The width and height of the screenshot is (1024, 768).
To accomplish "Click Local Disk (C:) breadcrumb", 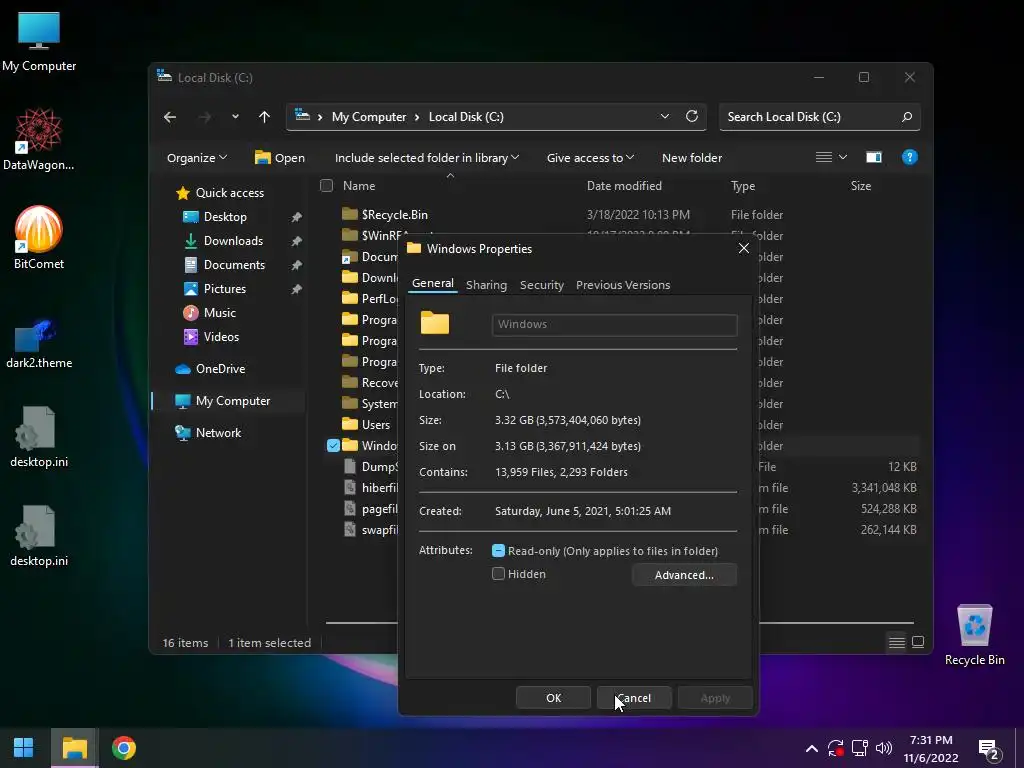I will 466,117.
